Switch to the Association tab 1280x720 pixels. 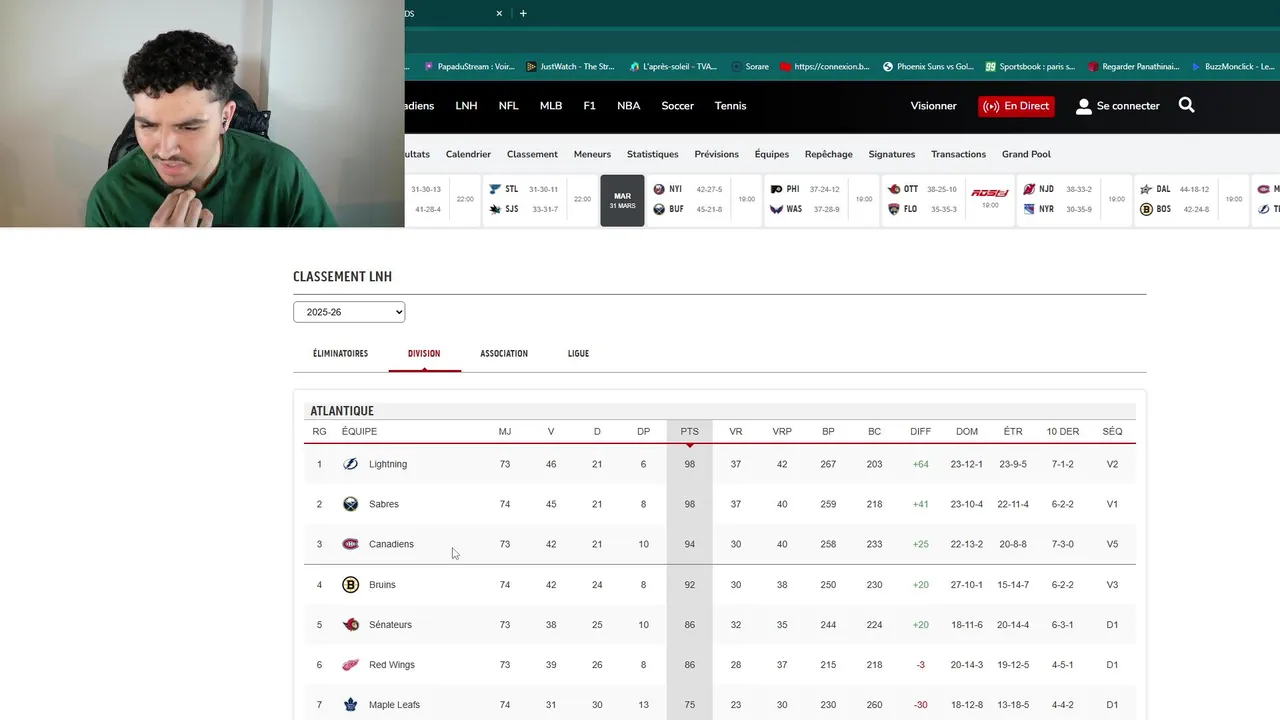coord(504,353)
